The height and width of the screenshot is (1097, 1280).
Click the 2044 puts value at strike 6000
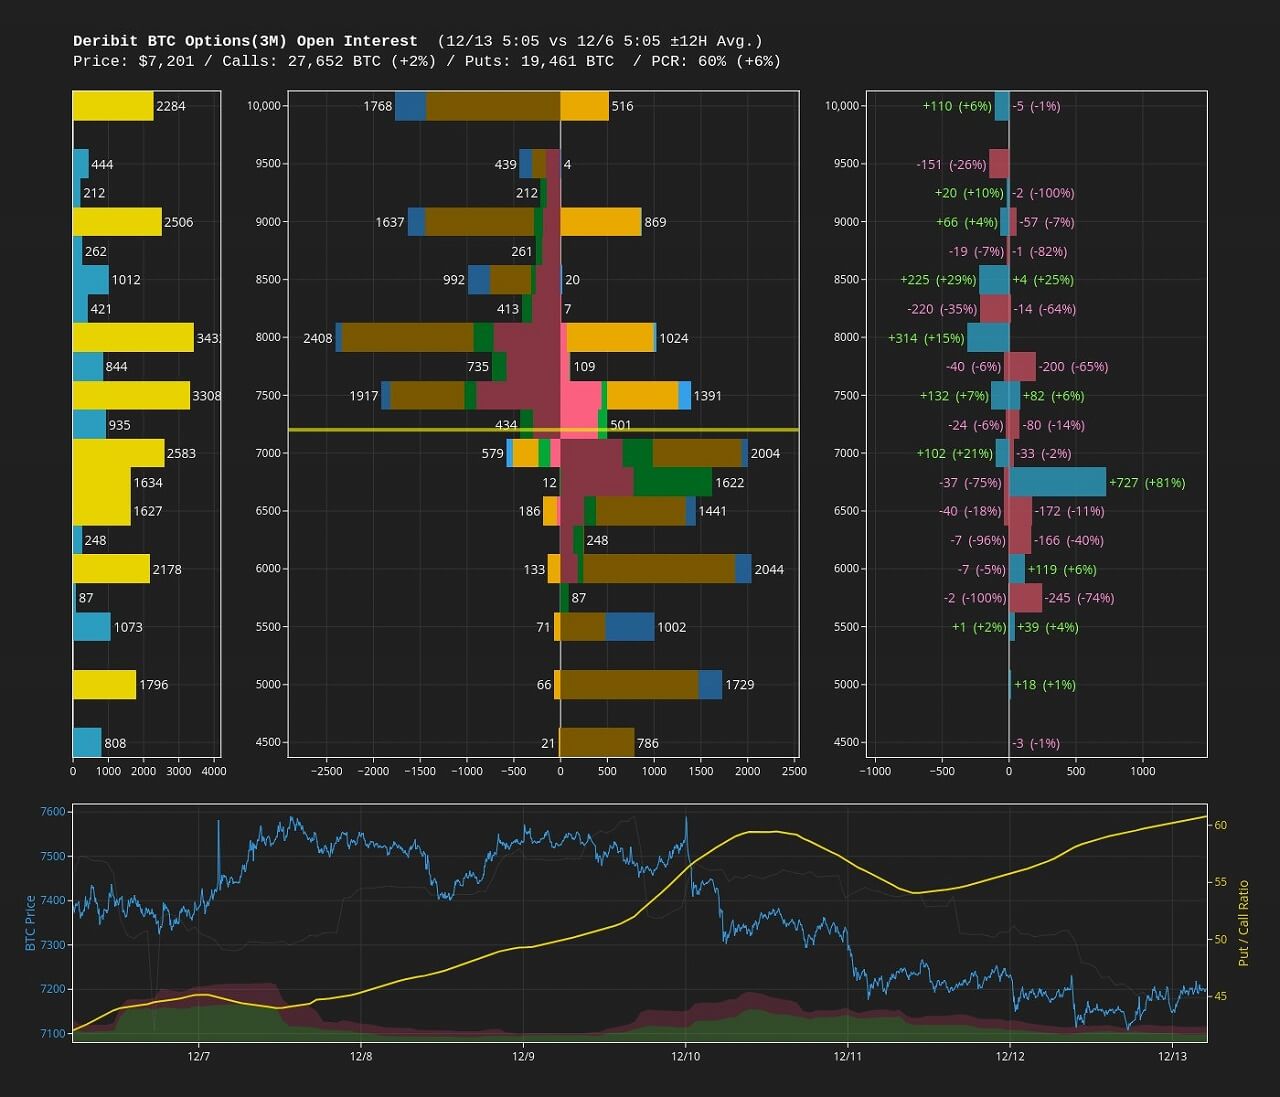(x=768, y=569)
